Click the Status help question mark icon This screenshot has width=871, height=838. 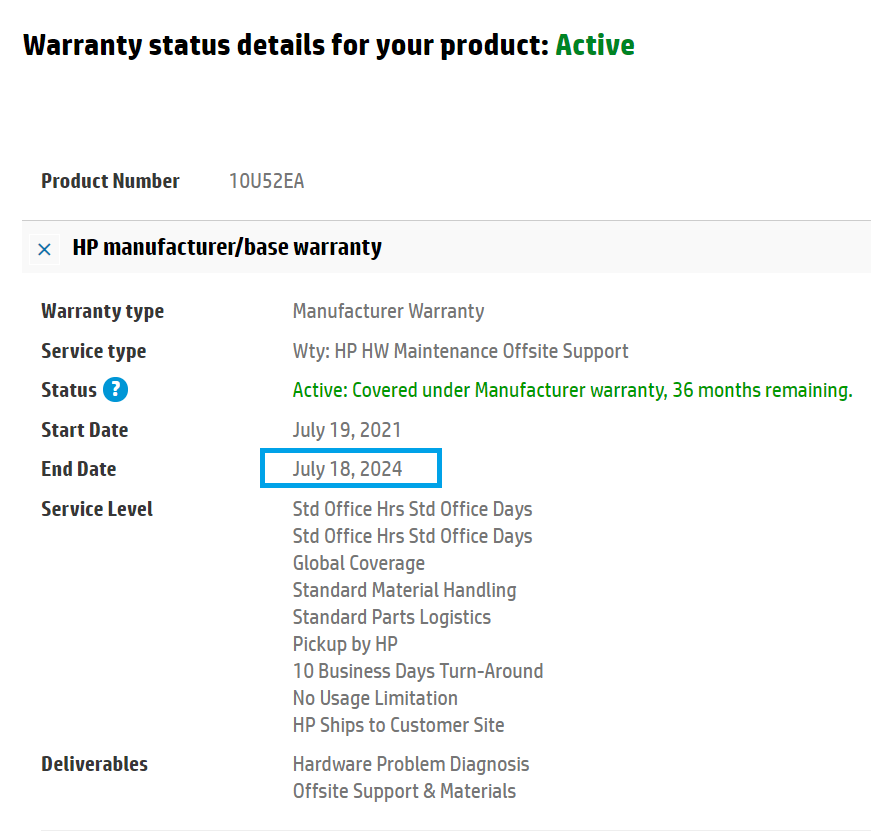point(116,390)
